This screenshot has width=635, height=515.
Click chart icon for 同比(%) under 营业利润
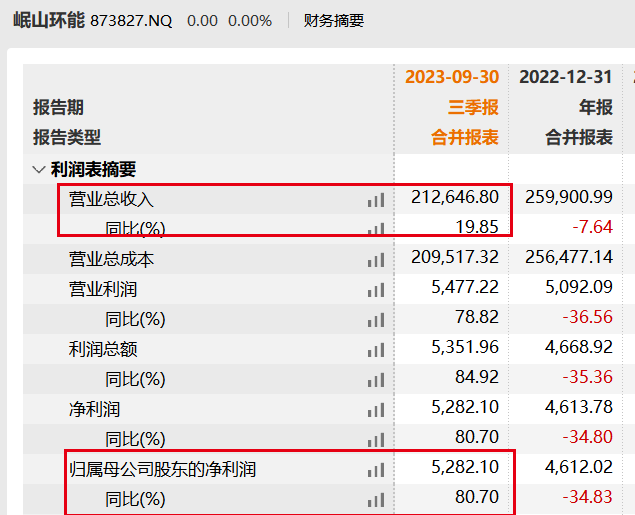[x=375, y=319]
